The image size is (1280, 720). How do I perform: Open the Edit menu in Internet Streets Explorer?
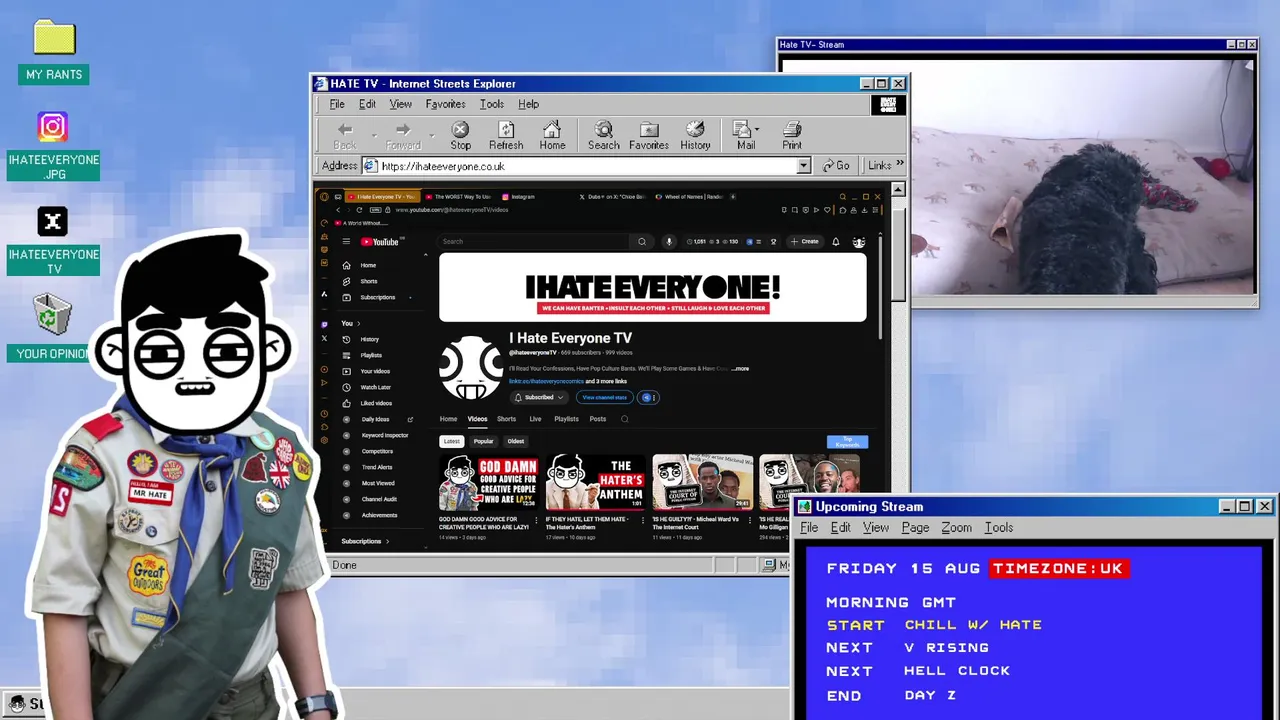click(368, 104)
